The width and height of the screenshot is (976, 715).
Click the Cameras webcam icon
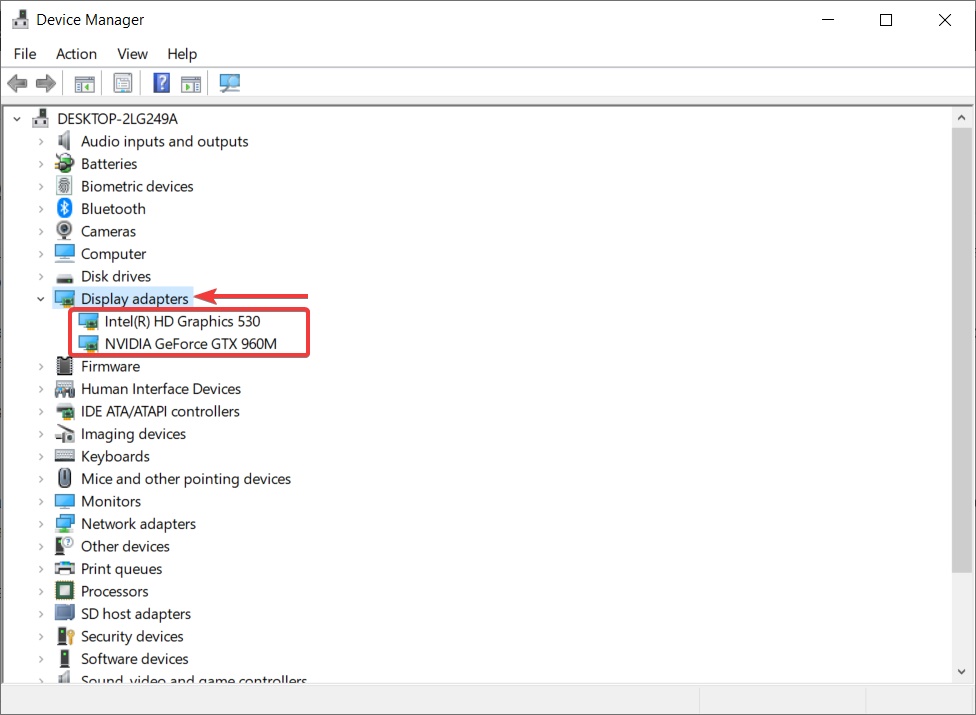pyautogui.click(x=64, y=231)
